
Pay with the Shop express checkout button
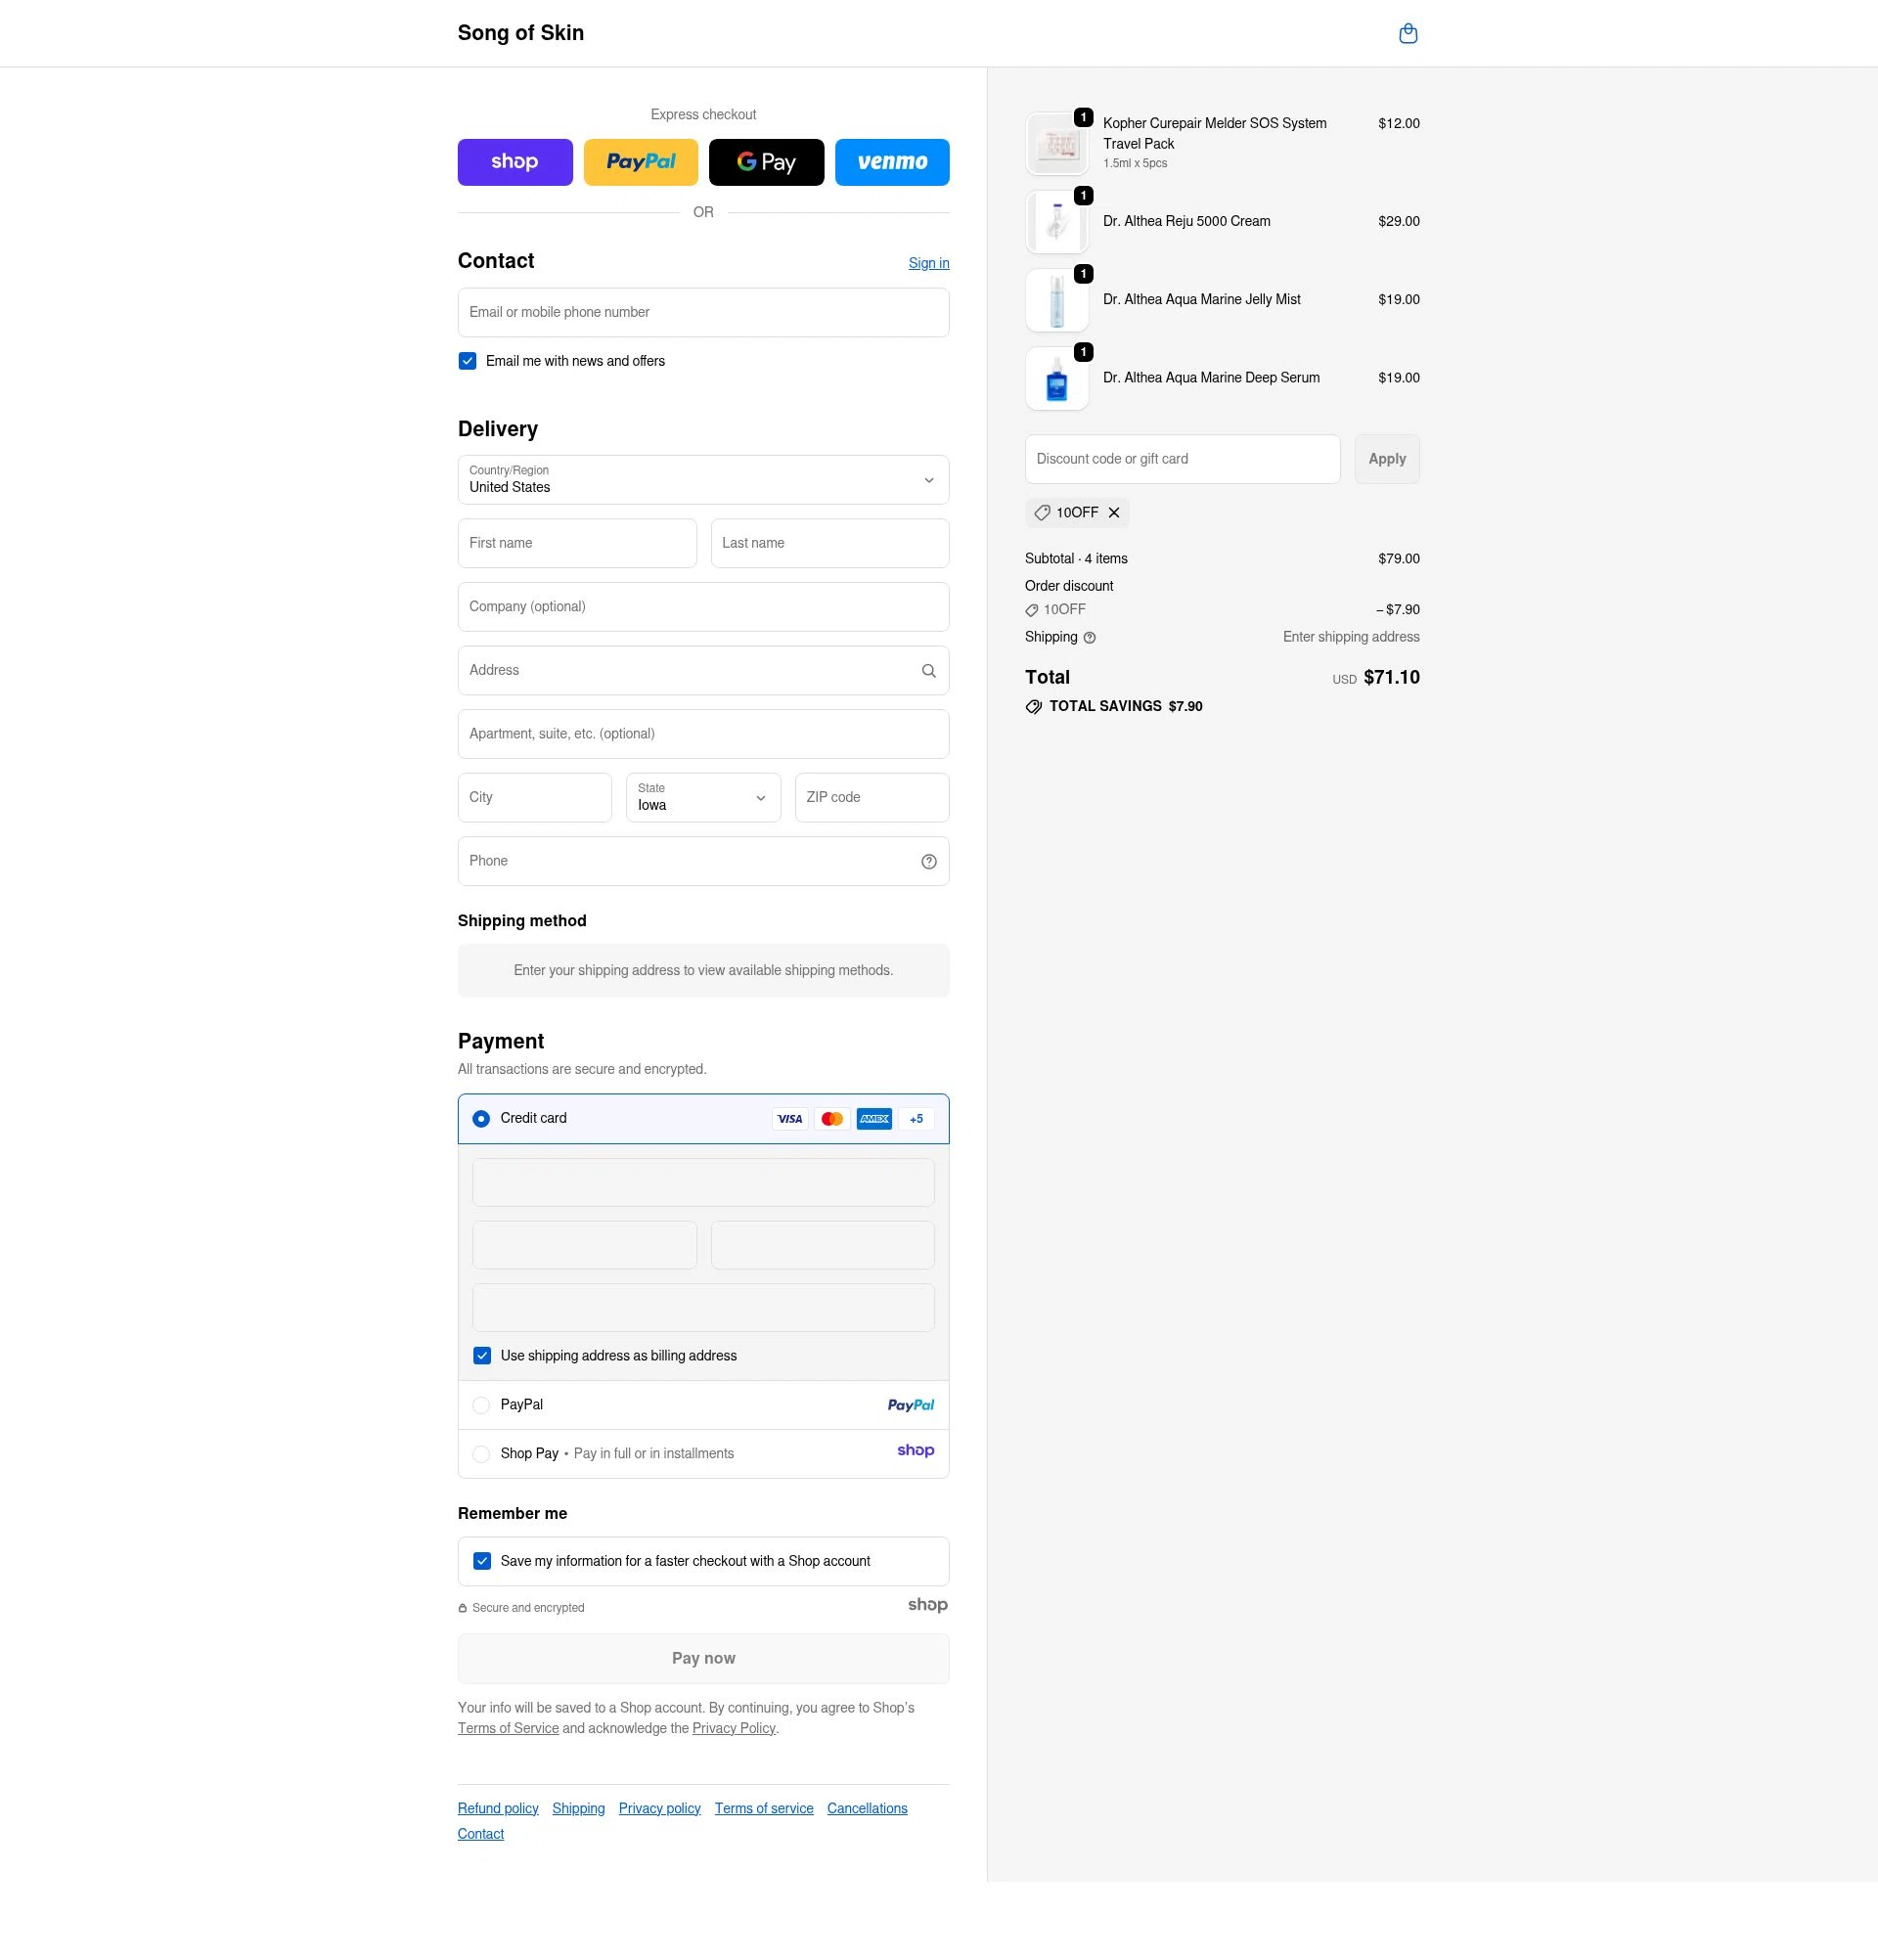point(515,161)
